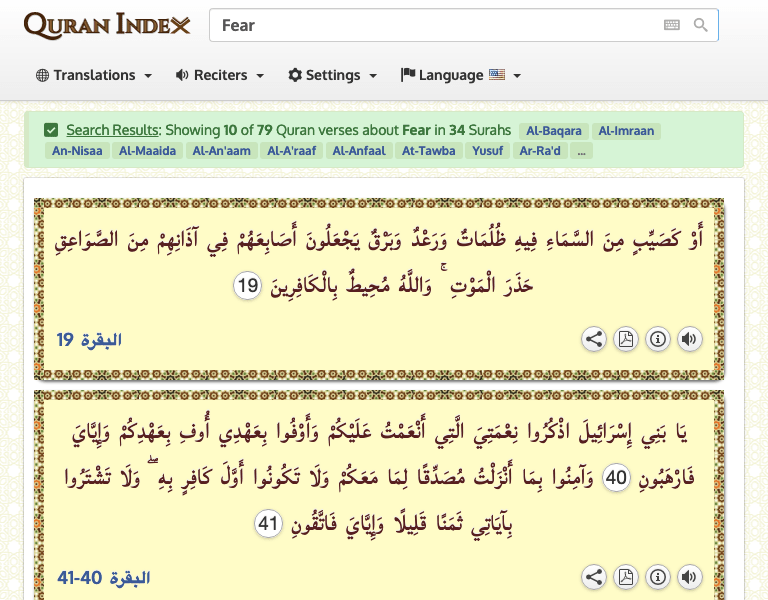Open the virtual keyboard icon in search box
This screenshot has height=600, width=768.
click(672, 25)
